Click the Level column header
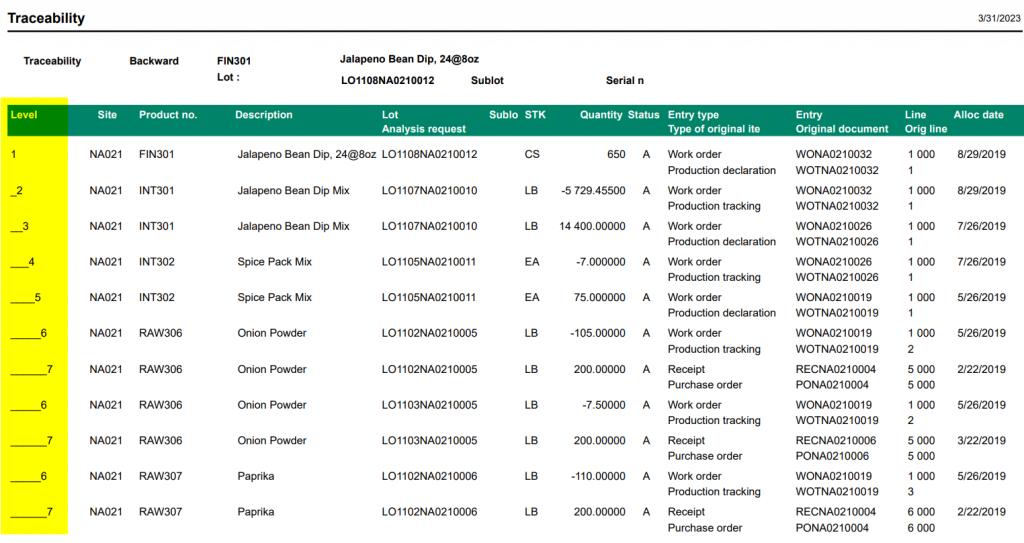 pyautogui.click(x=24, y=115)
